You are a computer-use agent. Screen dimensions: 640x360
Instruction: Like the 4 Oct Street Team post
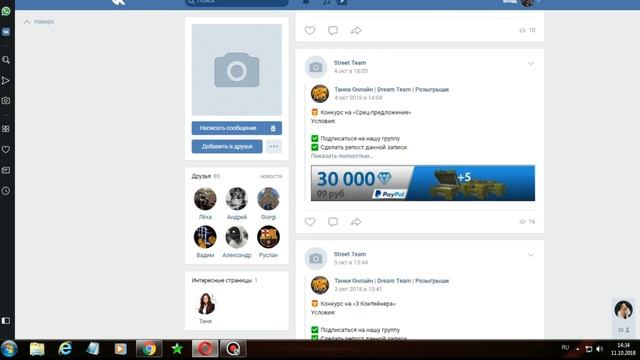click(x=310, y=222)
